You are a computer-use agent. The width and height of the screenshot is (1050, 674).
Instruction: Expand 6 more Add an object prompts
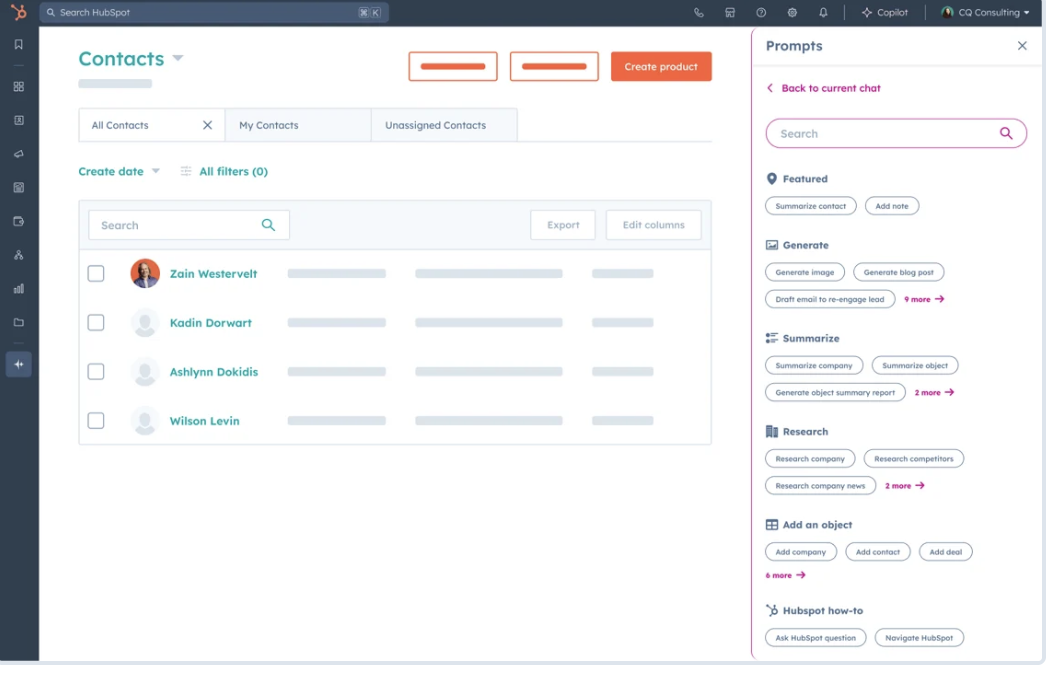point(785,576)
